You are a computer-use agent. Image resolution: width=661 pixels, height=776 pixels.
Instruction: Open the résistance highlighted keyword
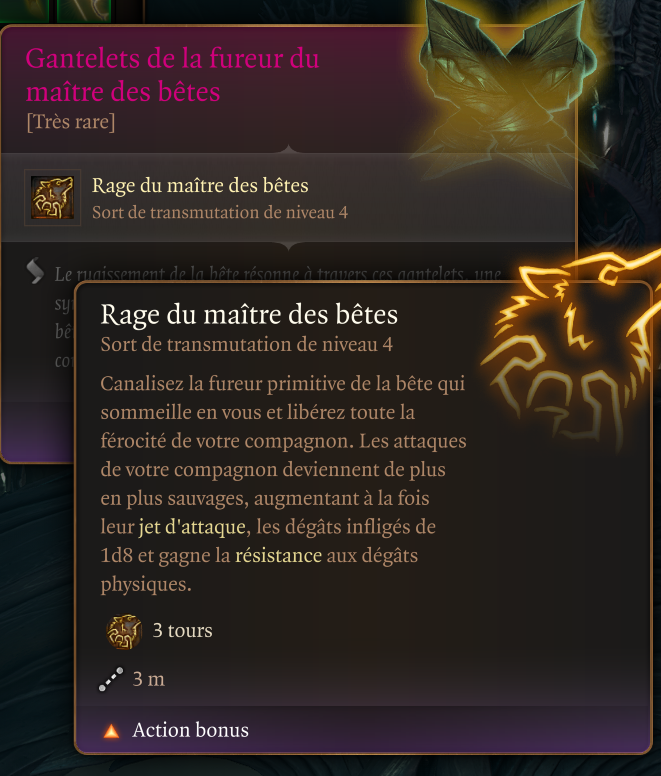[x=279, y=556]
